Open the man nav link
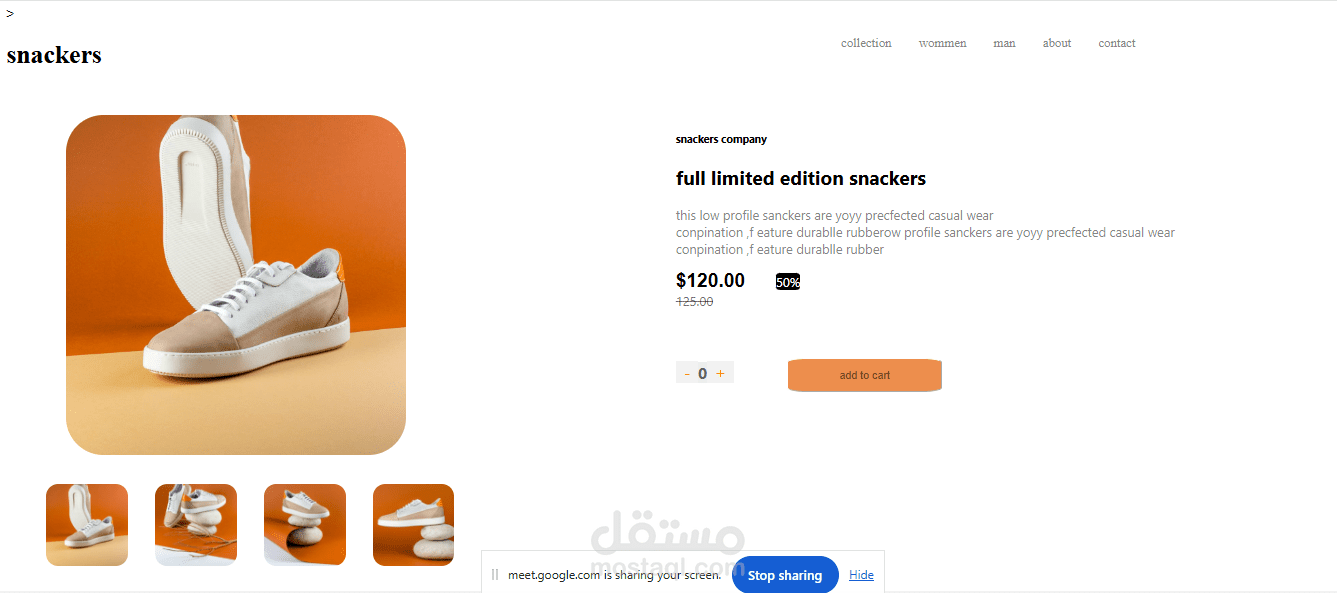 click(x=1004, y=43)
